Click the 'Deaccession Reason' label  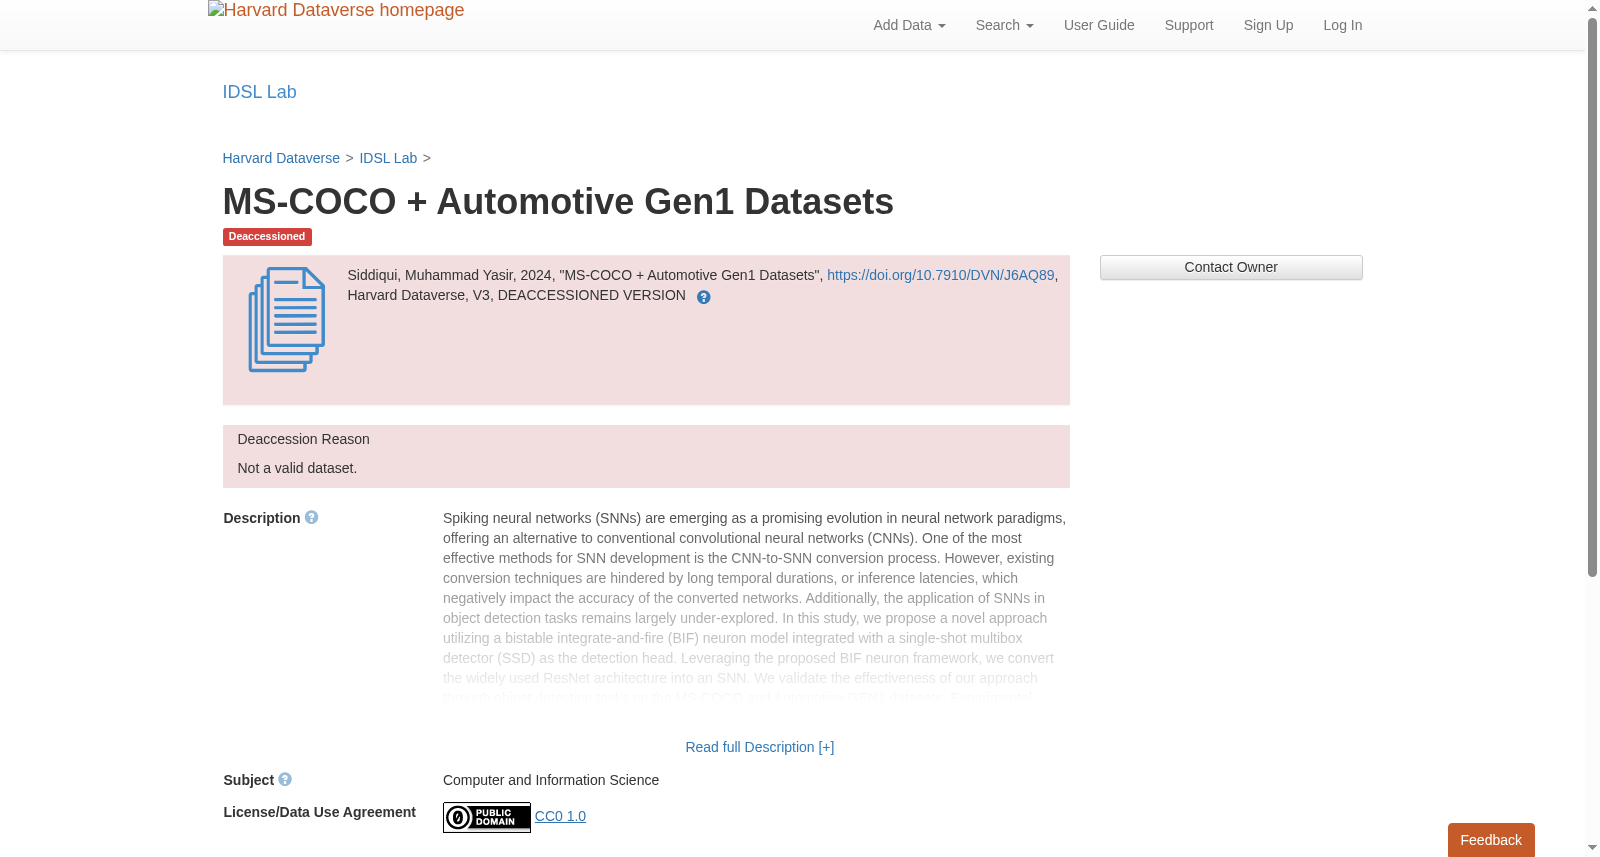[303, 439]
